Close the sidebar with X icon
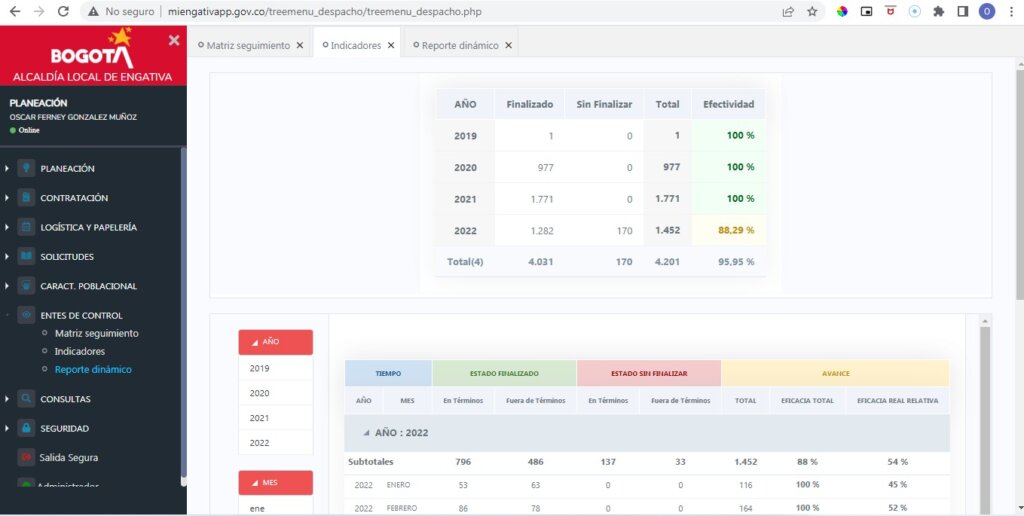This screenshot has width=1024, height=516. tap(174, 40)
